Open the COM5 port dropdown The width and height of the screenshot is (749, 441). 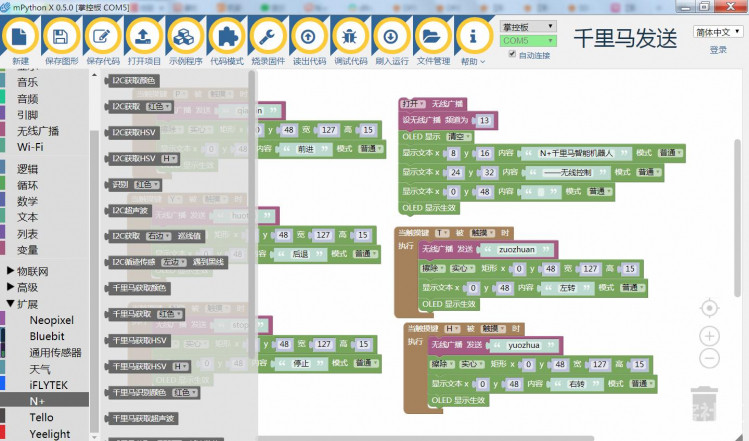528,41
